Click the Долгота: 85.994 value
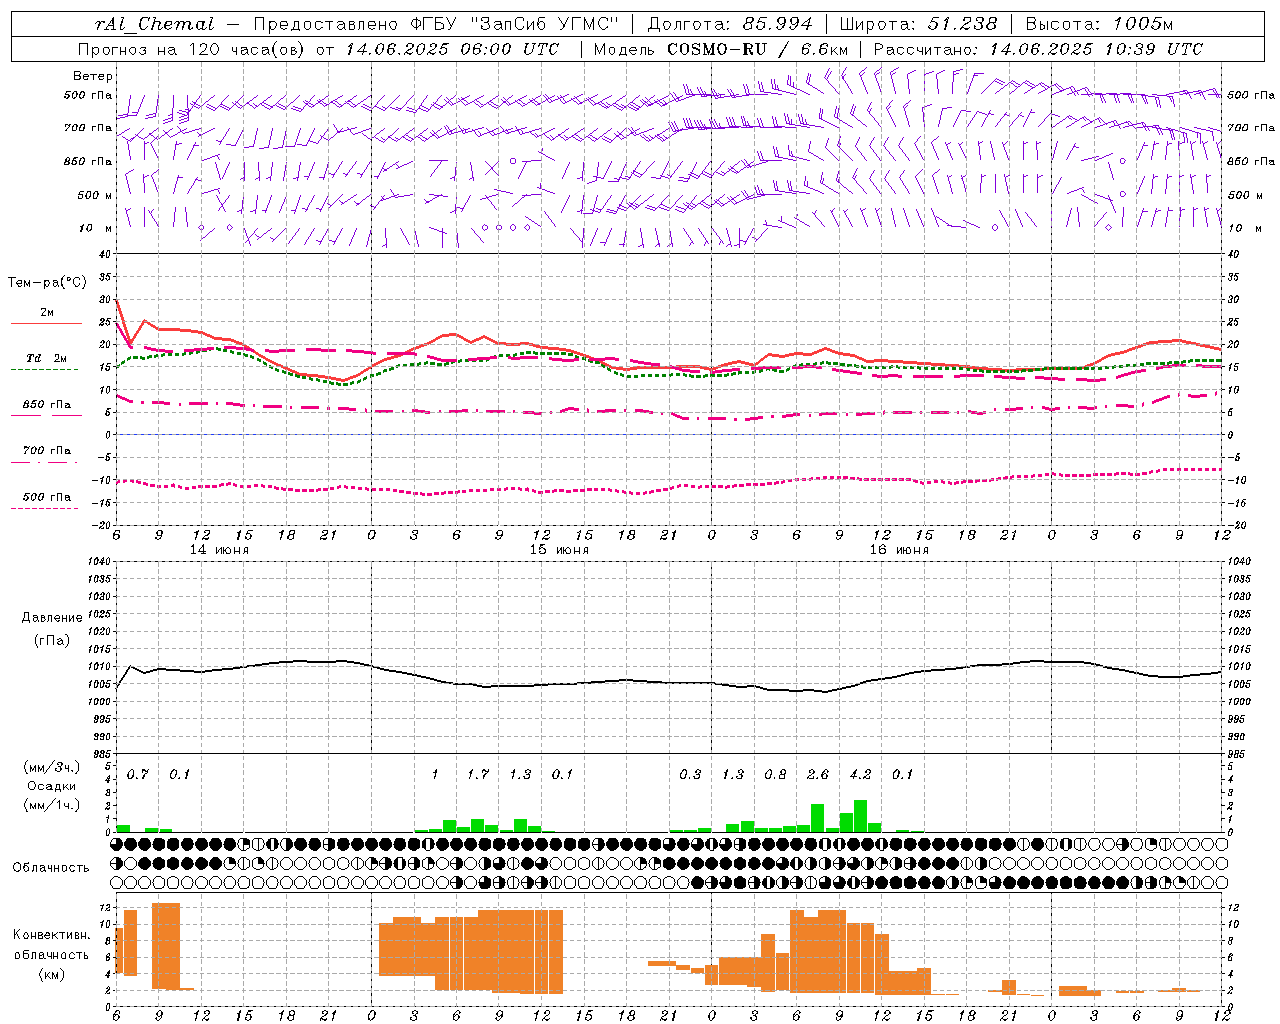 pyautogui.click(x=730, y=24)
